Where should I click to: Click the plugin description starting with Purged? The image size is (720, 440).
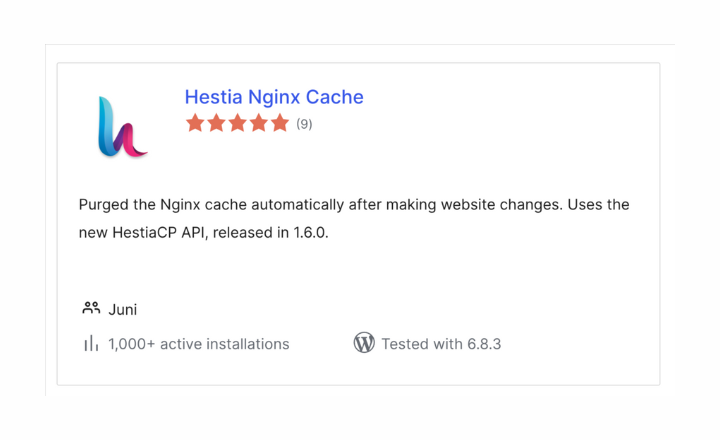pos(354,219)
